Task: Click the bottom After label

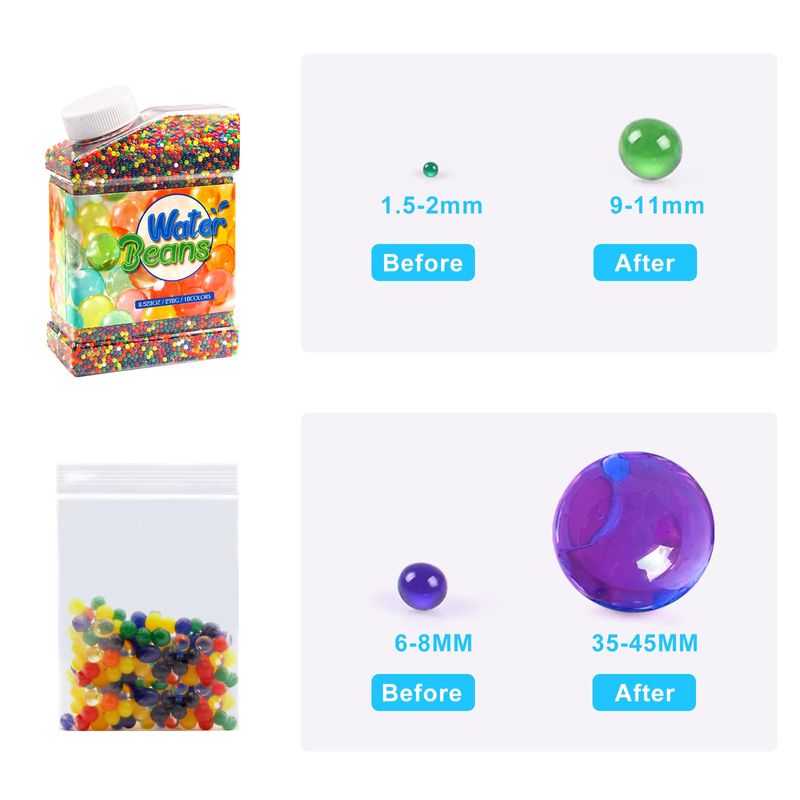Action: [x=644, y=692]
